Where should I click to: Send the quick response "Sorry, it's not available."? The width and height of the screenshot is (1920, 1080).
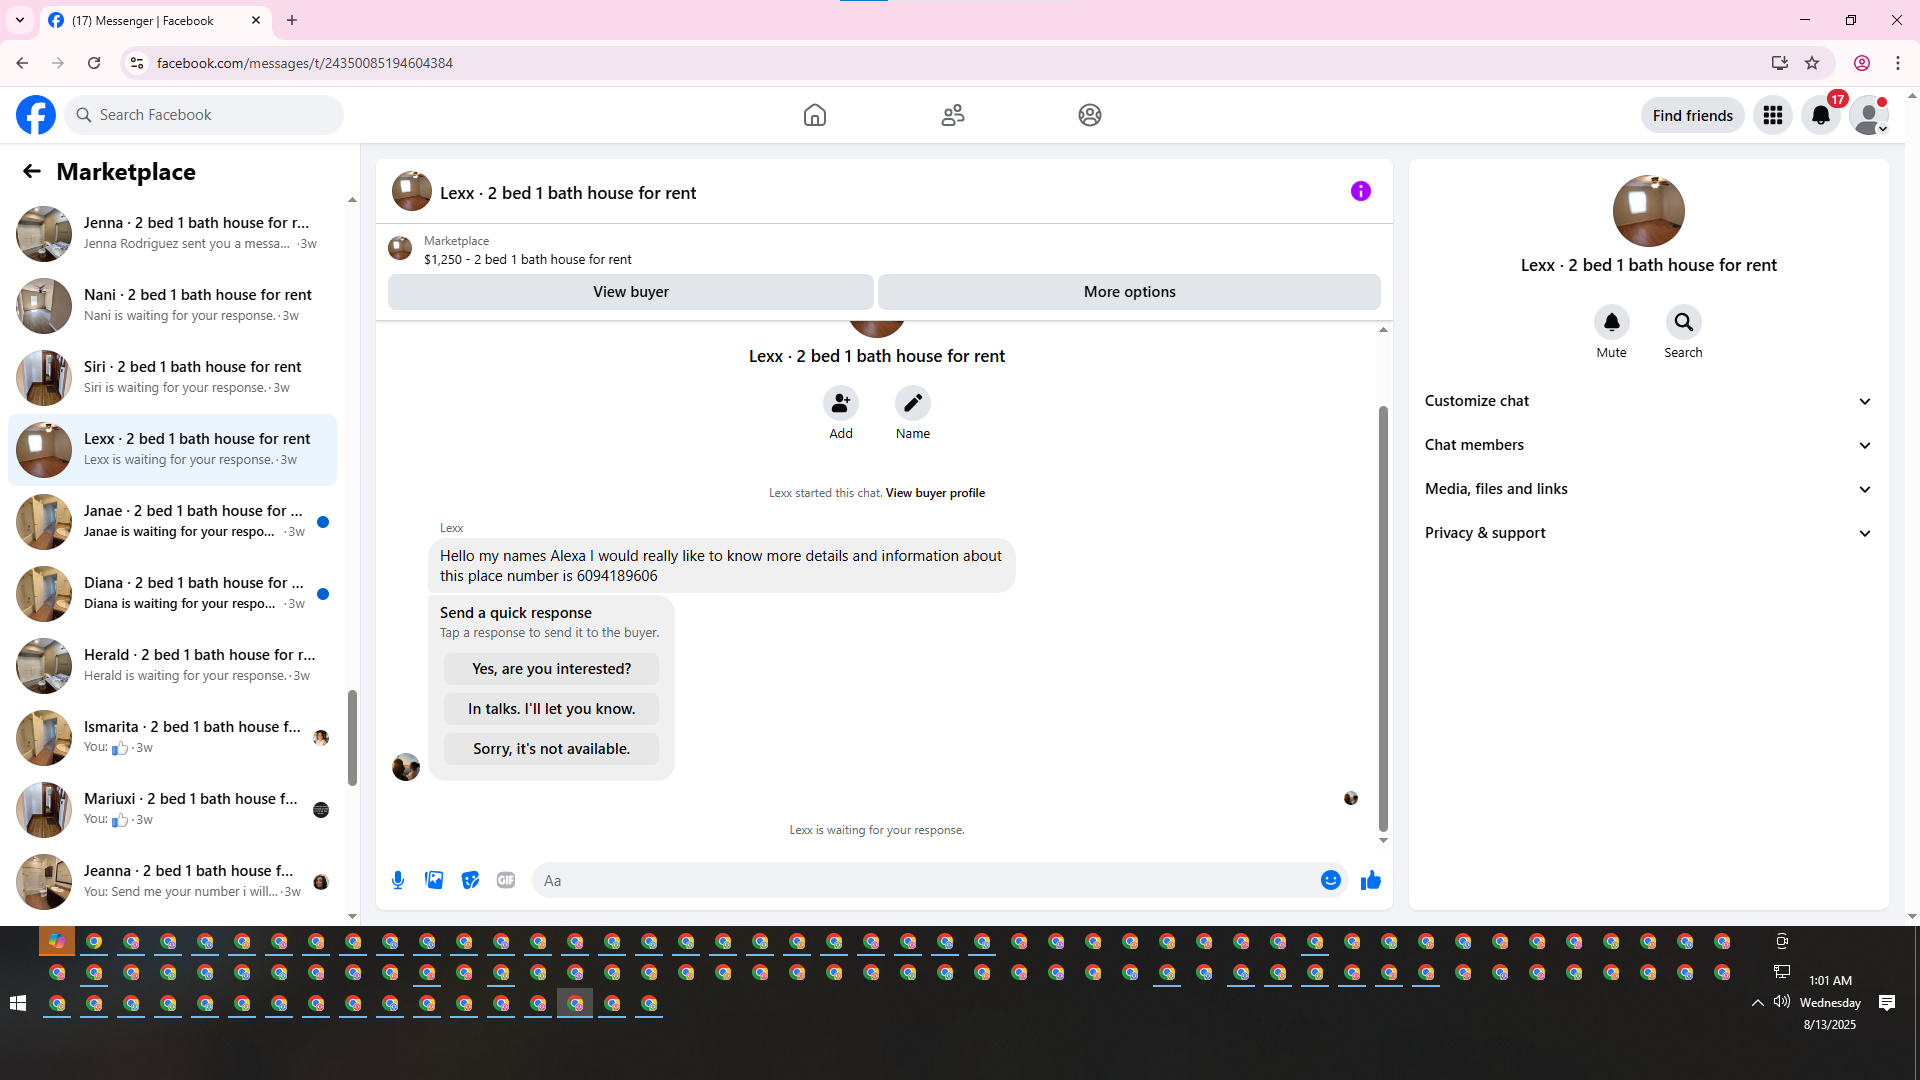(x=551, y=749)
